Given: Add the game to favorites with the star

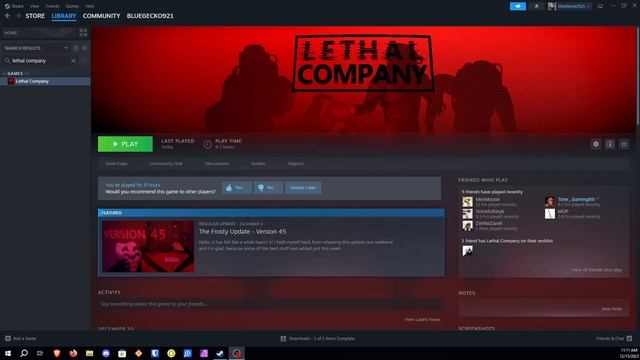Looking at the screenshot, I should (624, 144).
